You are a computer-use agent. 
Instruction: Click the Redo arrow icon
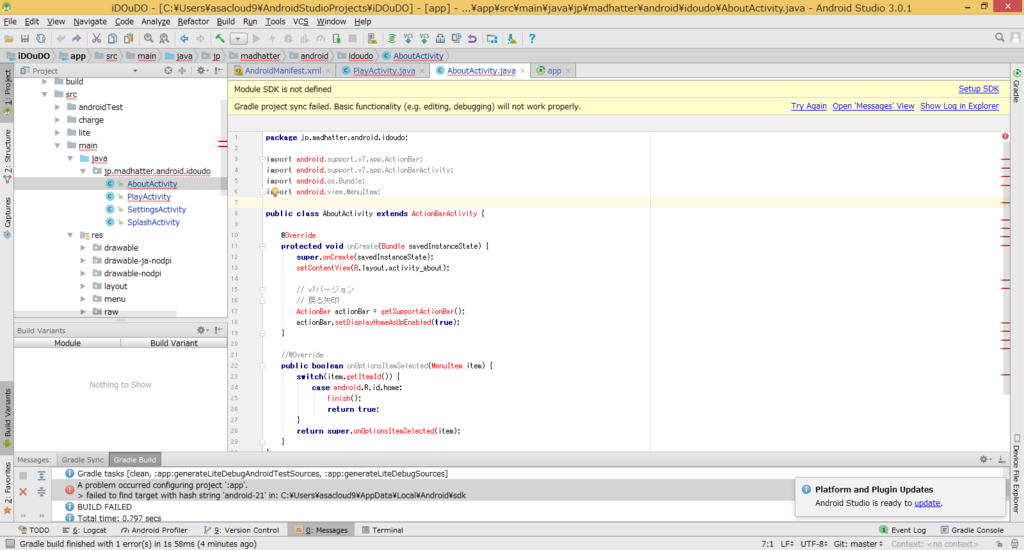coord(76,39)
